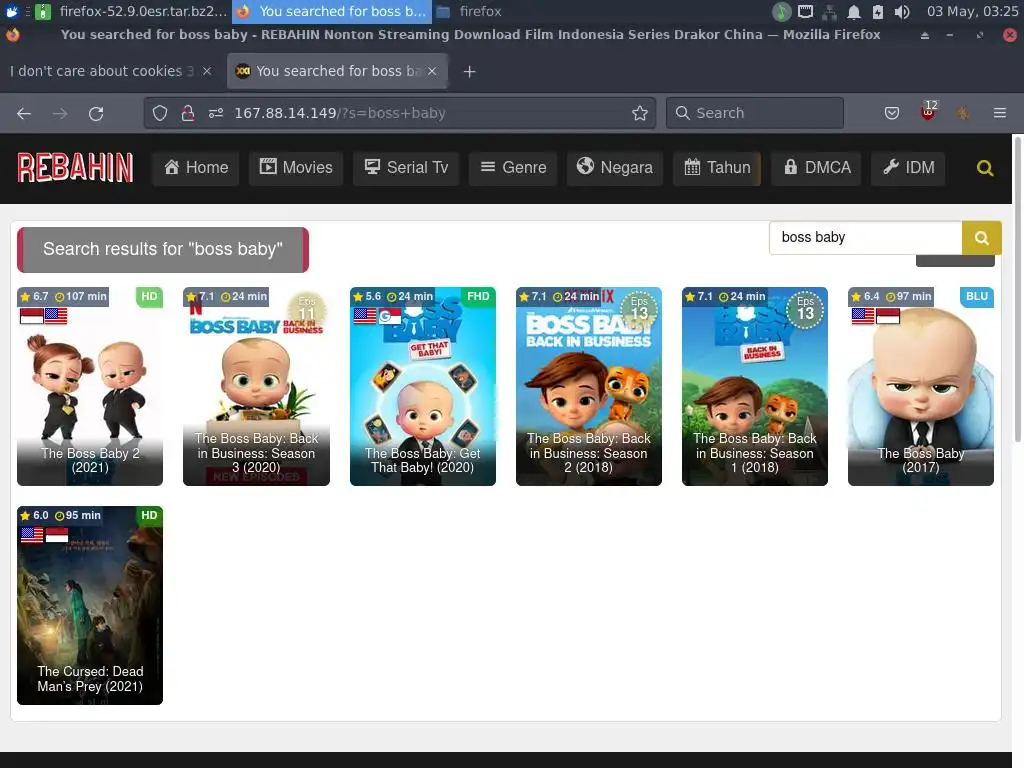This screenshot has height=768, width=1024.
Task: Reload the page with the refresh icon
Action: click(96, 114)
